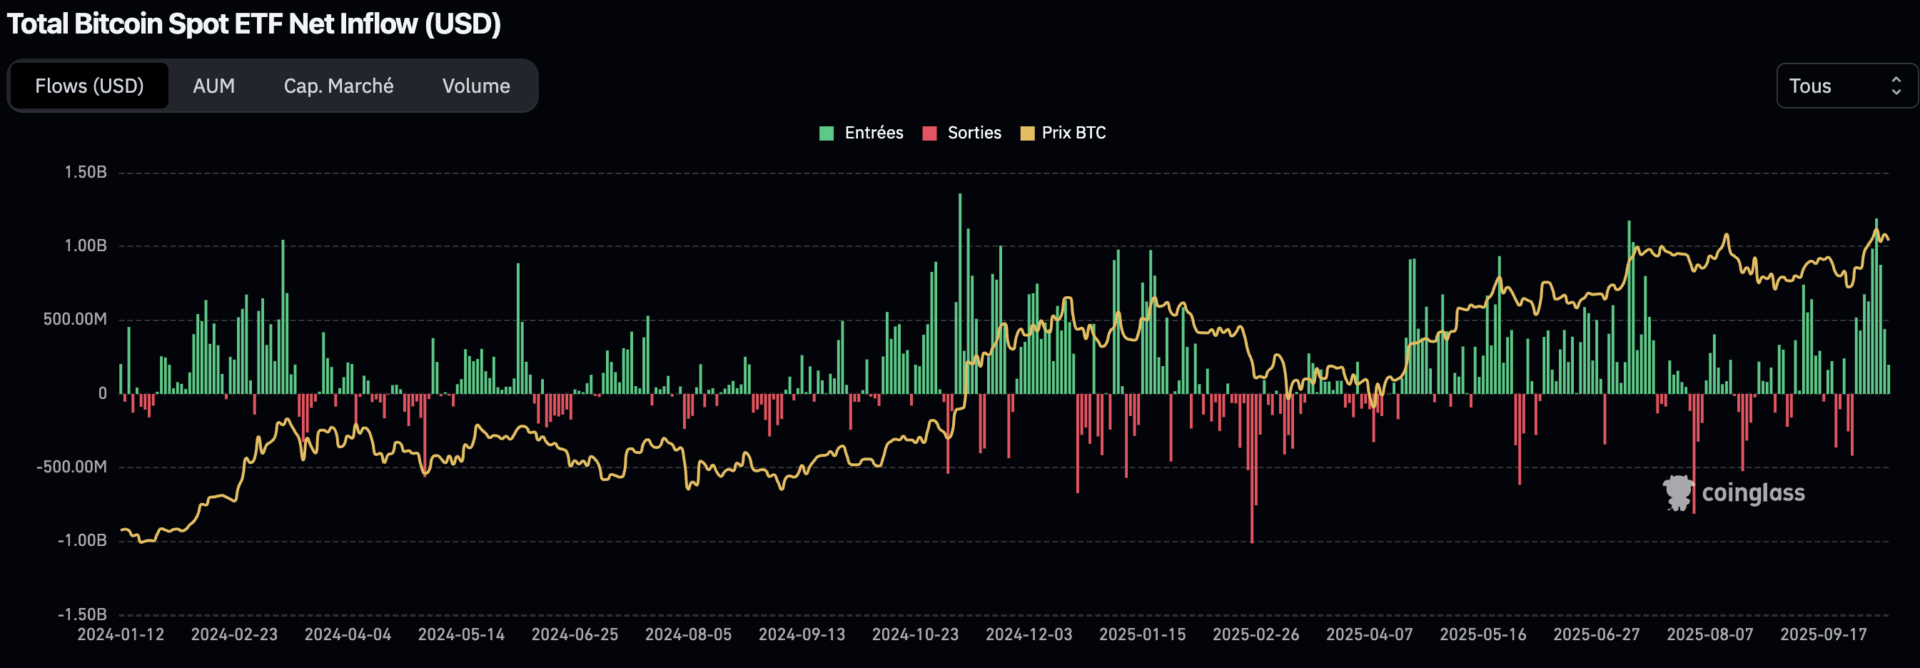Click the Total Bitcoin Spot ETF title
This screenshot has width=1920, height=668.
pyautogui.click(x=254, y=24)
